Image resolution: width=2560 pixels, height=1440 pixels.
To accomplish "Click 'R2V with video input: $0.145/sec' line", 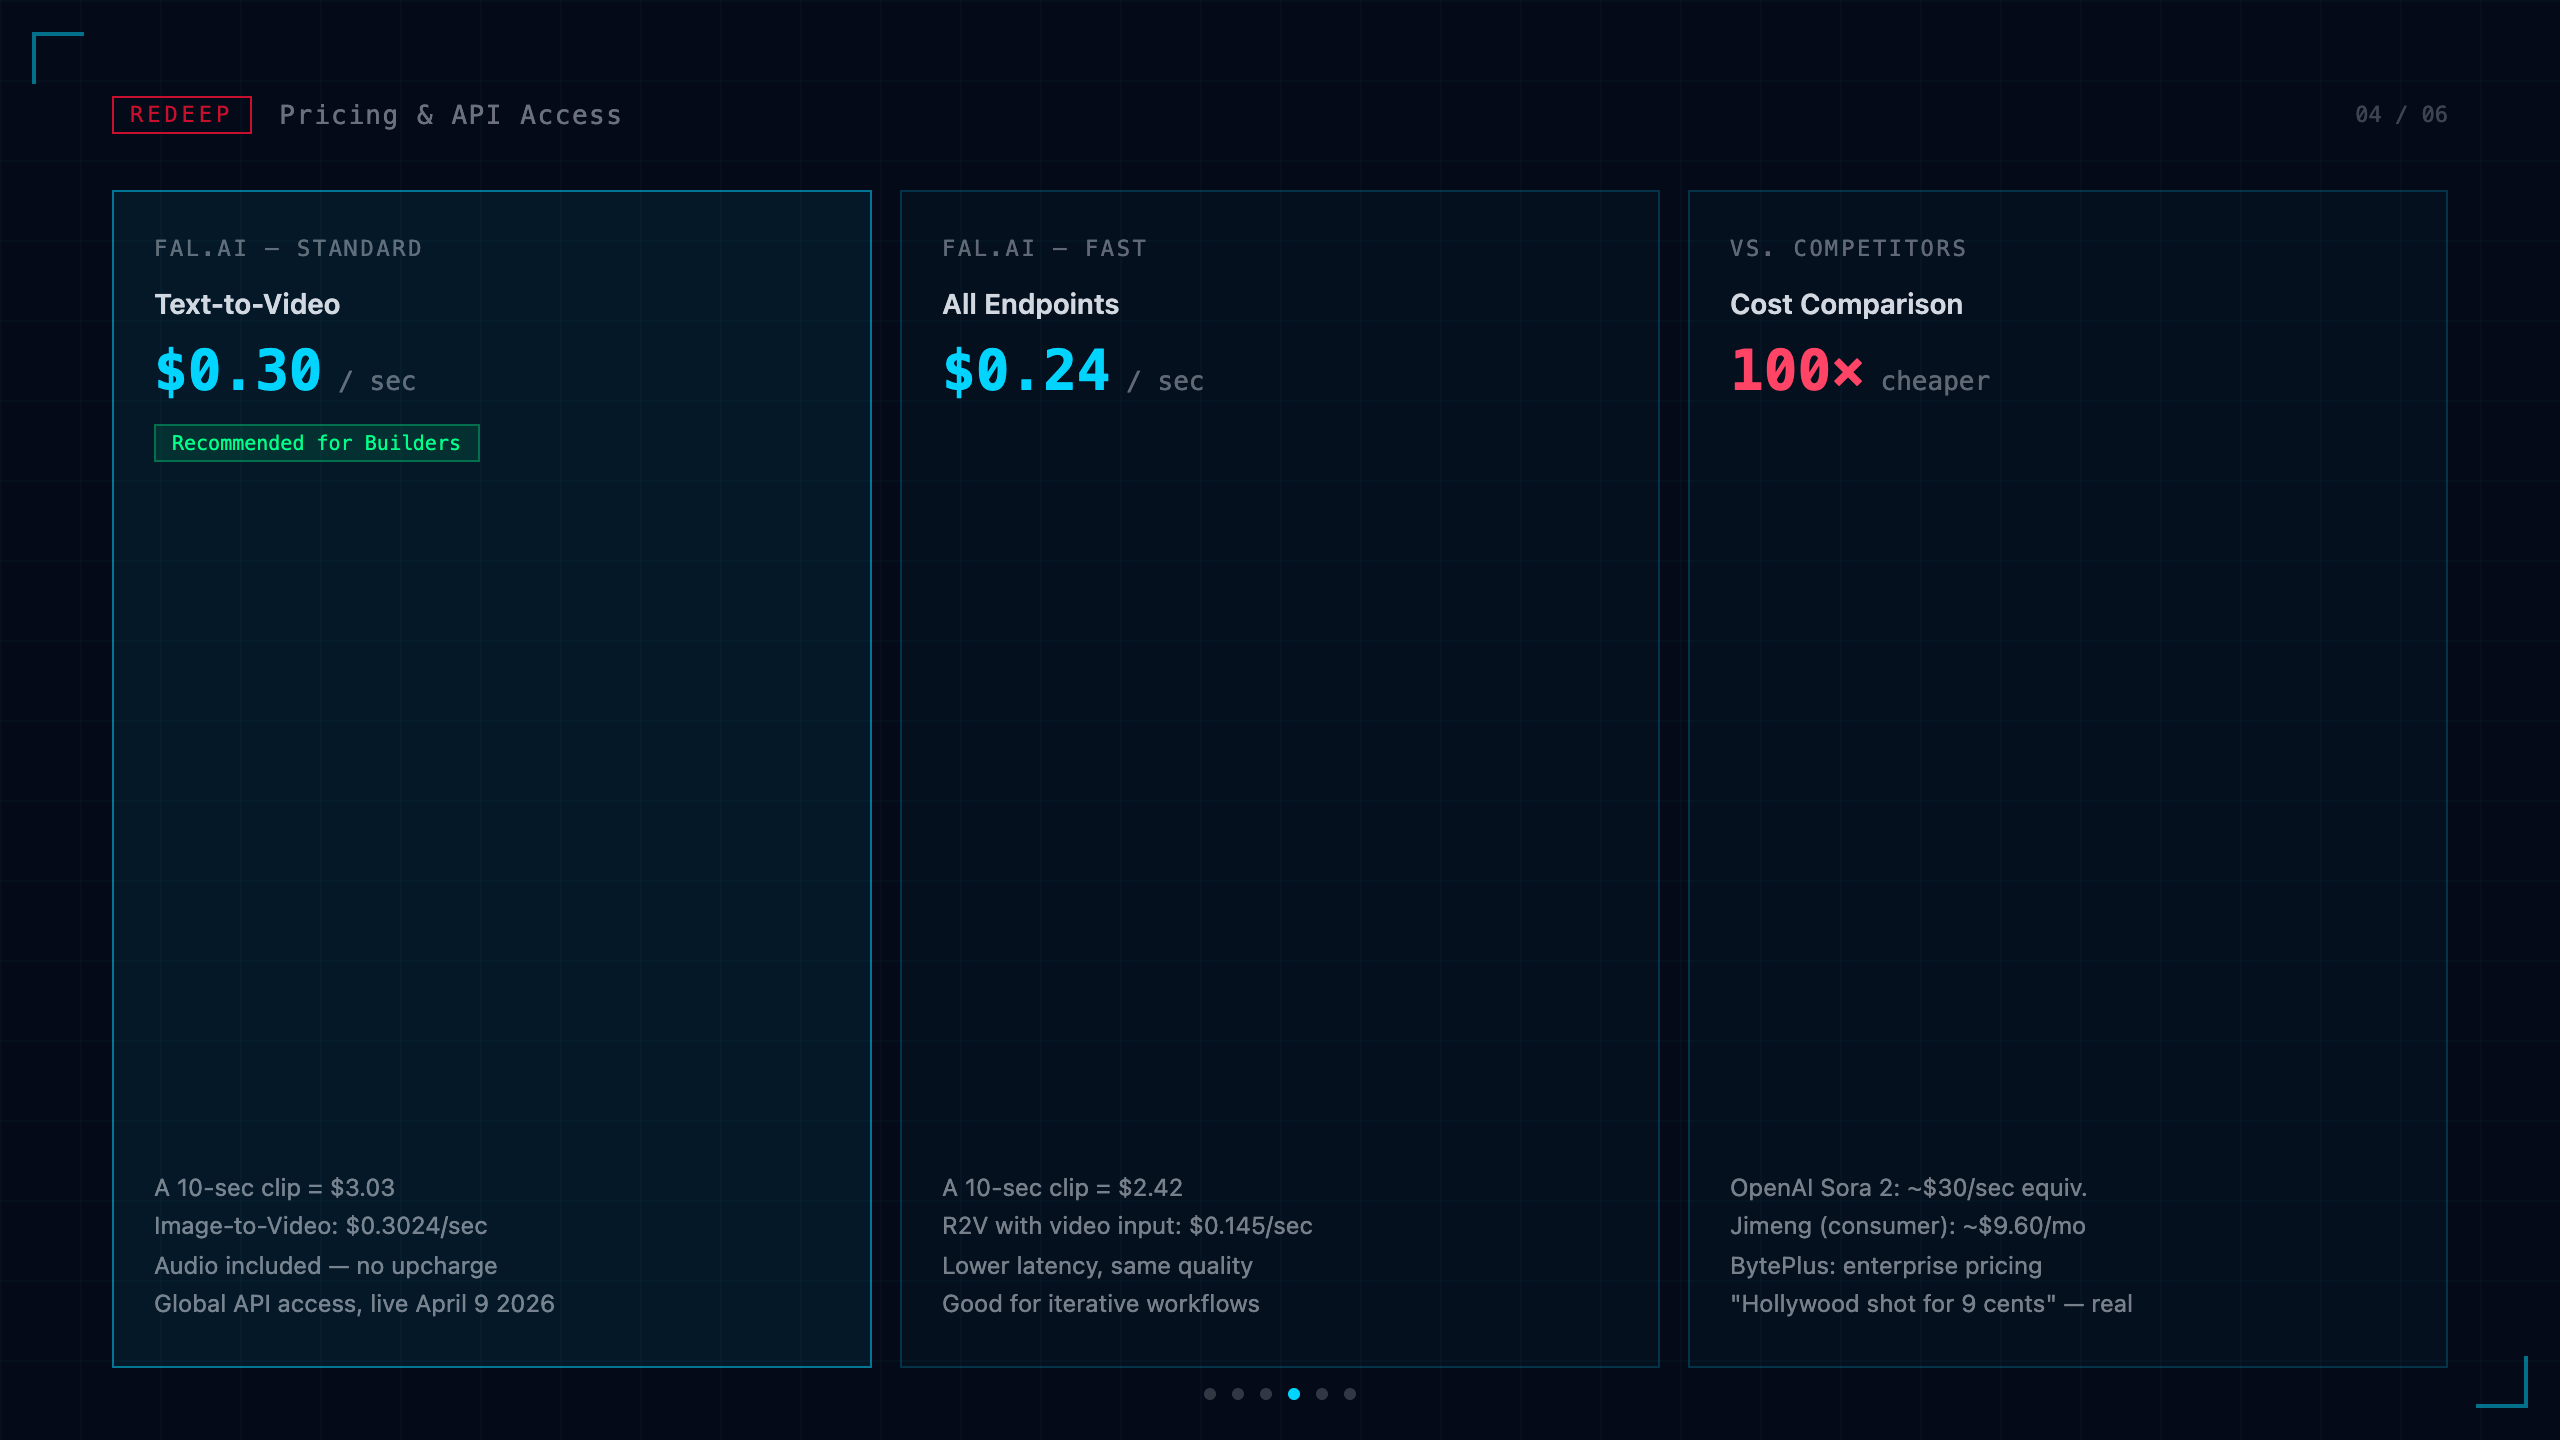I will [1127, 1226].
